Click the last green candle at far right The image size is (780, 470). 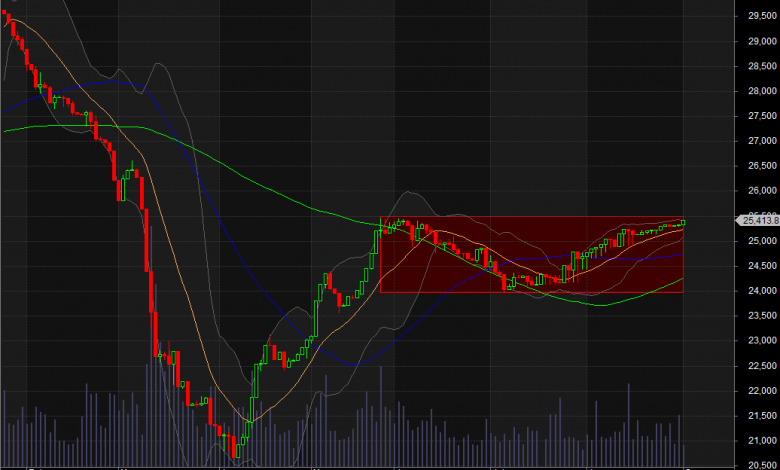point(684,222)
